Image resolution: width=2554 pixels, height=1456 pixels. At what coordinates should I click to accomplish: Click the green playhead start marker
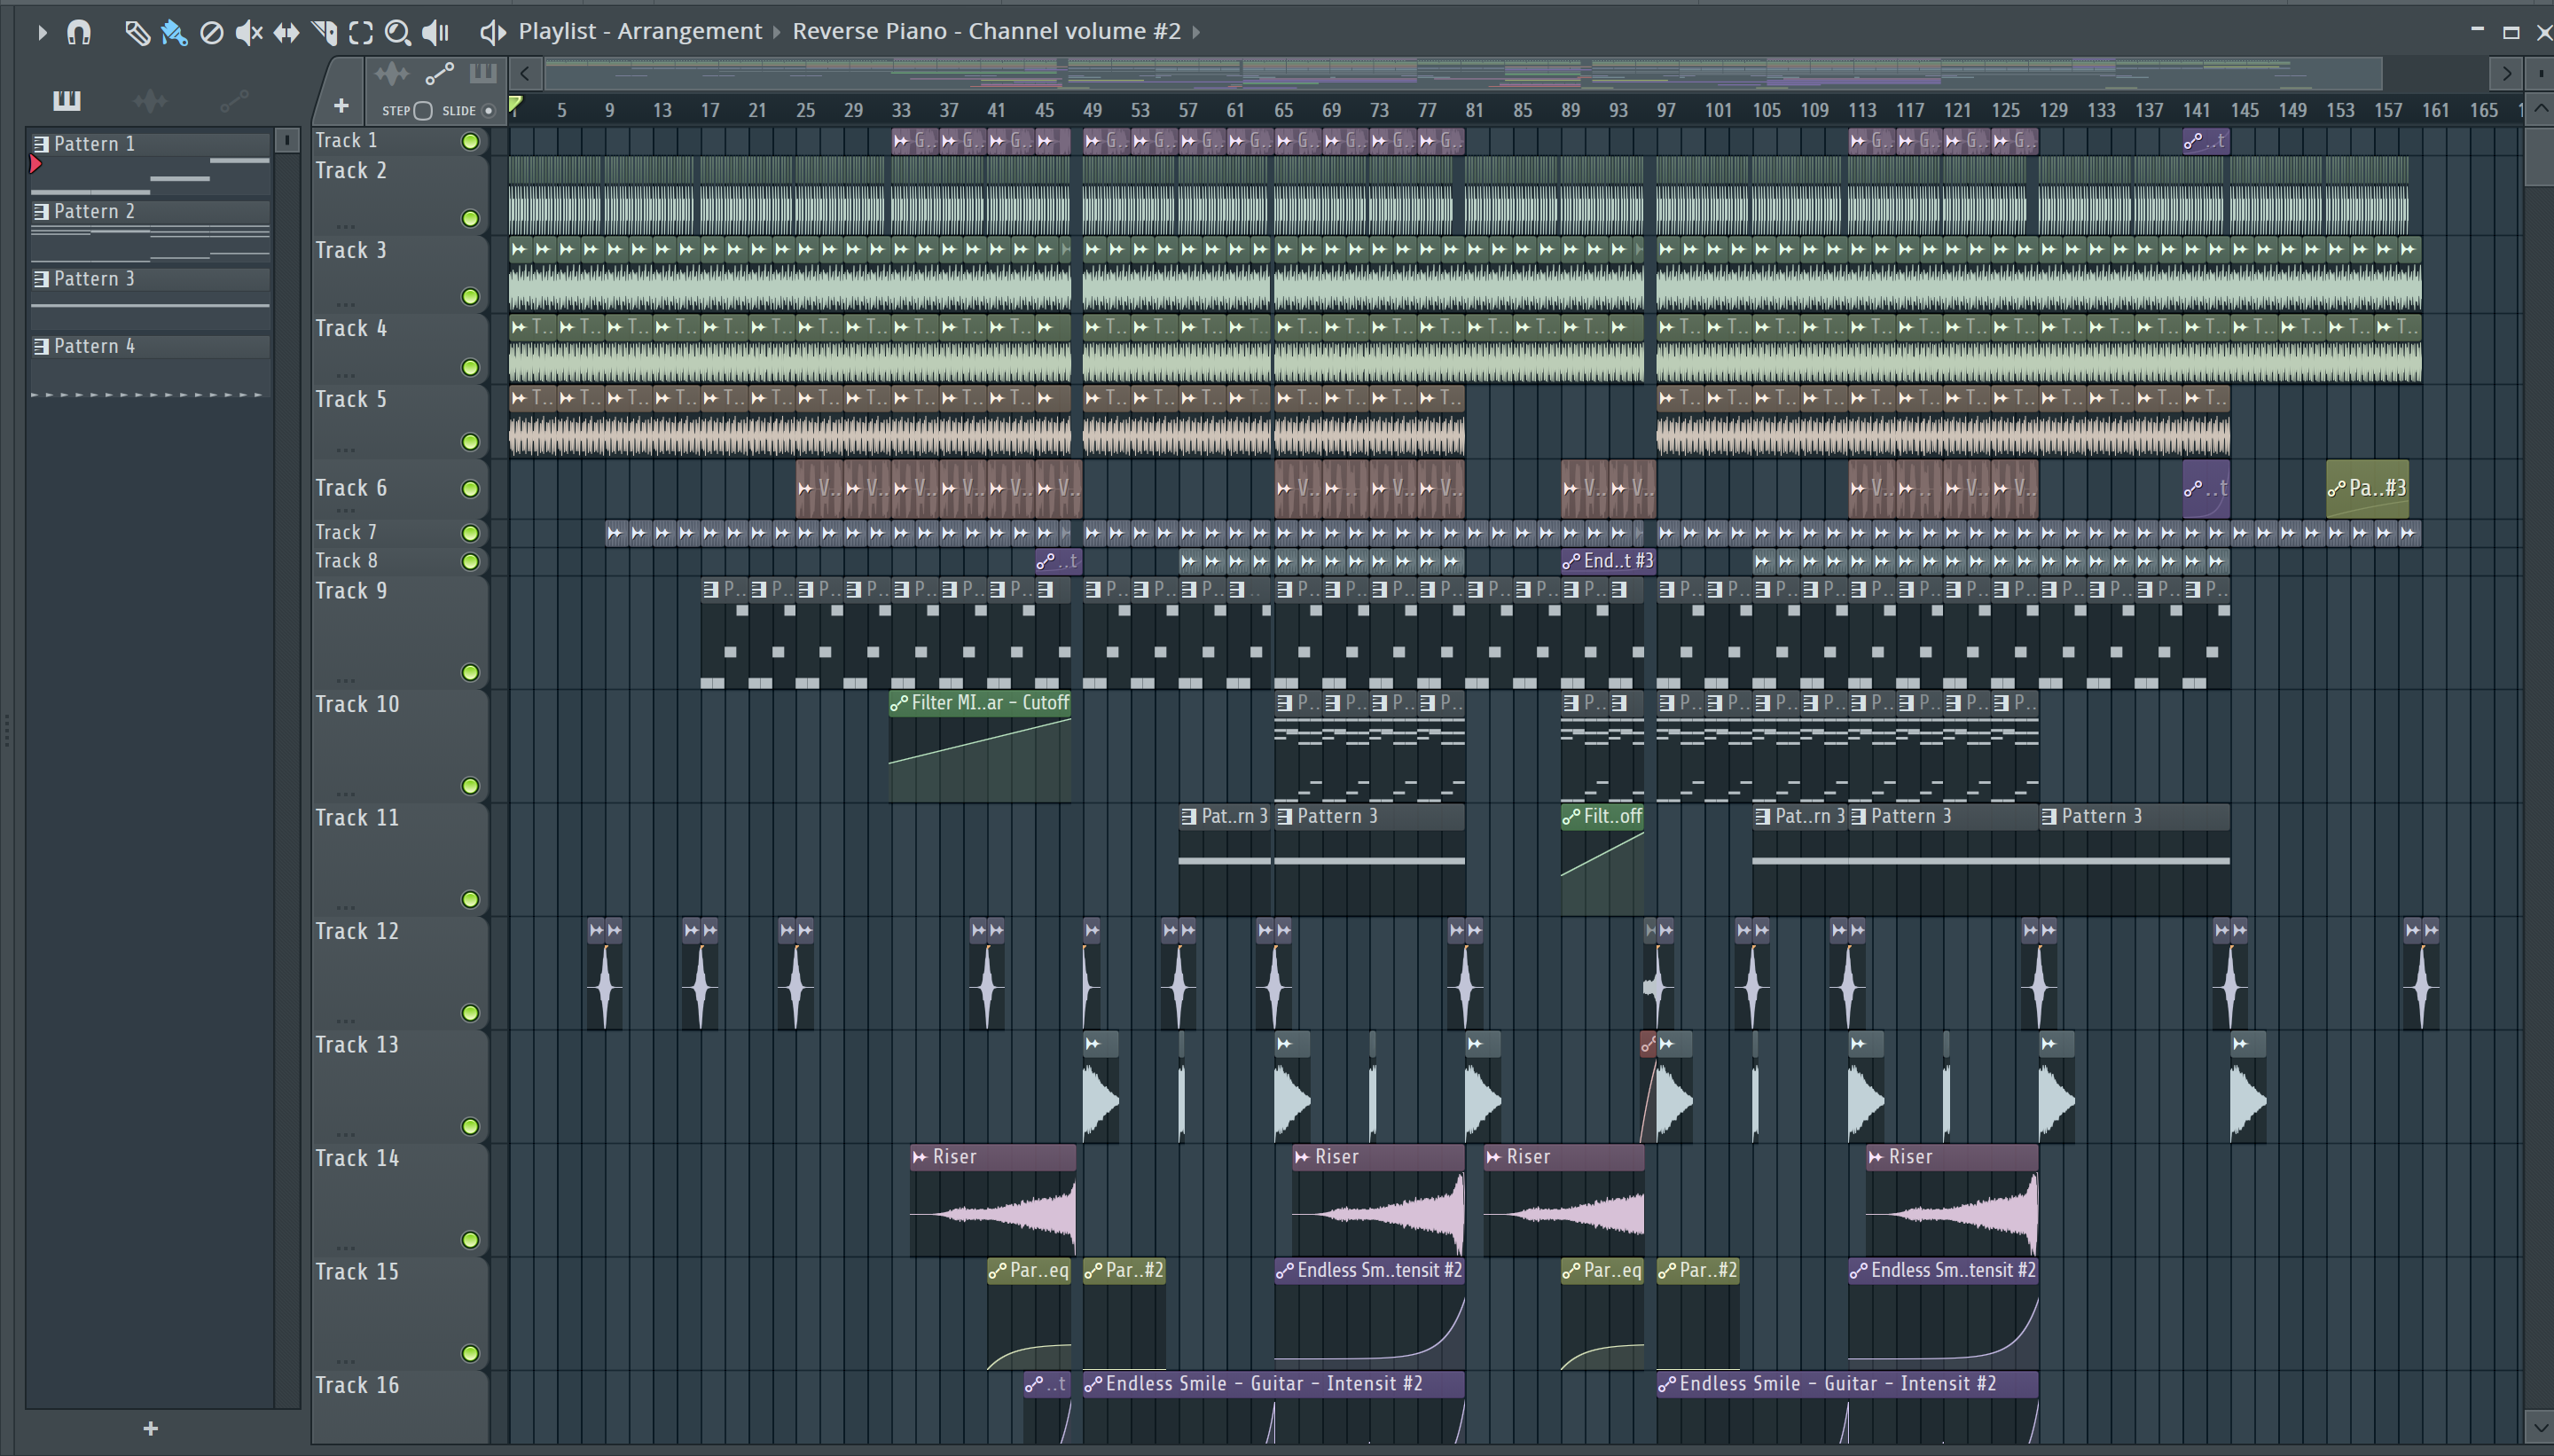[x=515, y=104]
